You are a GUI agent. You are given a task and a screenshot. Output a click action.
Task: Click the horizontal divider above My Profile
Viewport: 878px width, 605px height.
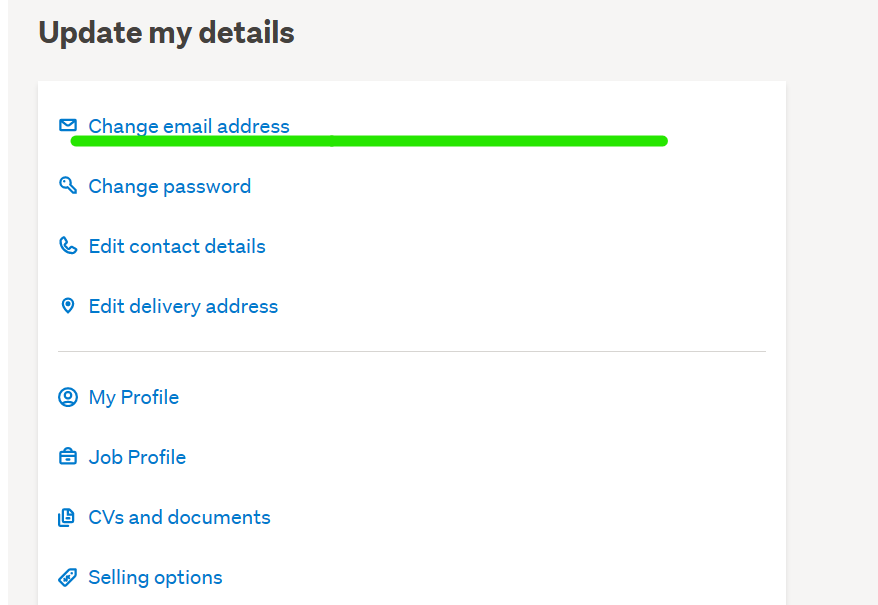point(411,351)
